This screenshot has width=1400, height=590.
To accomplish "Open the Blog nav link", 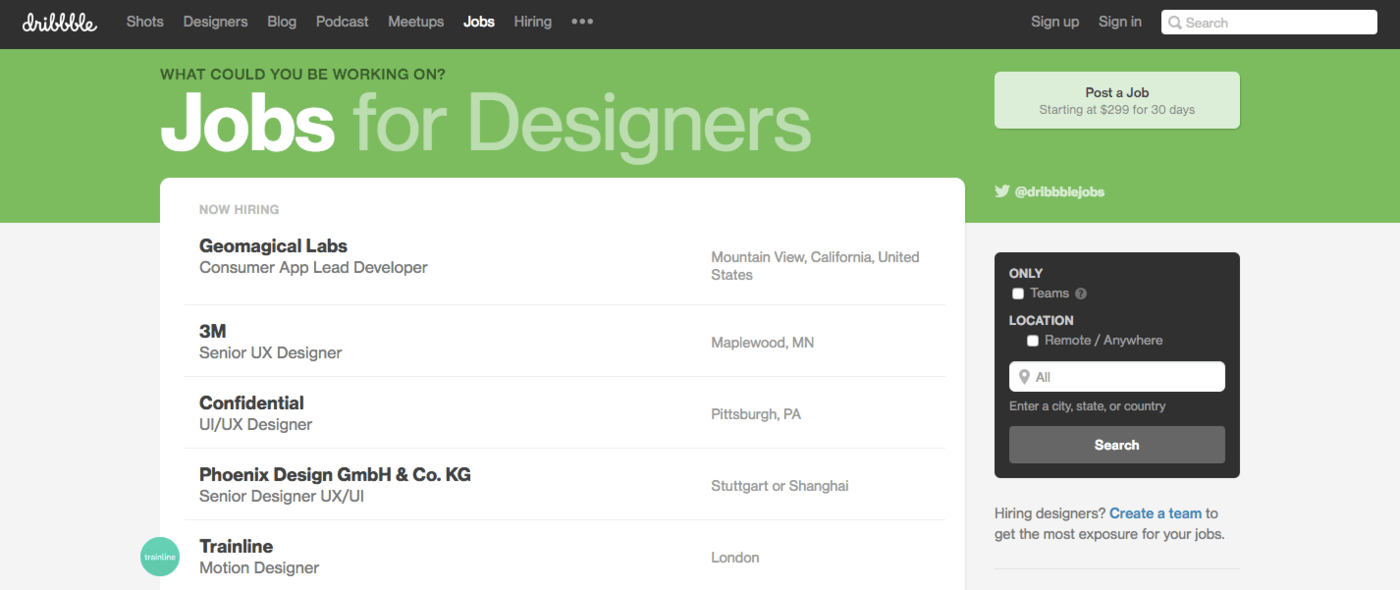I will click(282, 21).
